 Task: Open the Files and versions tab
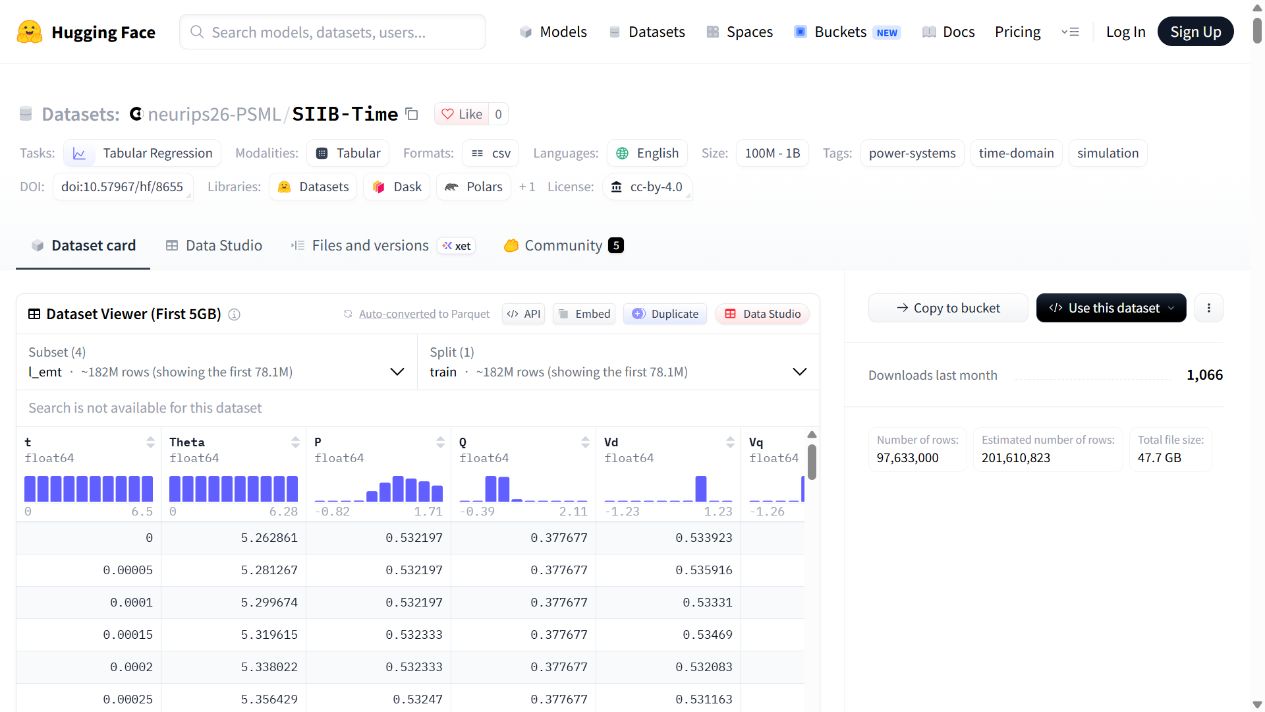[x=359, y=245]
